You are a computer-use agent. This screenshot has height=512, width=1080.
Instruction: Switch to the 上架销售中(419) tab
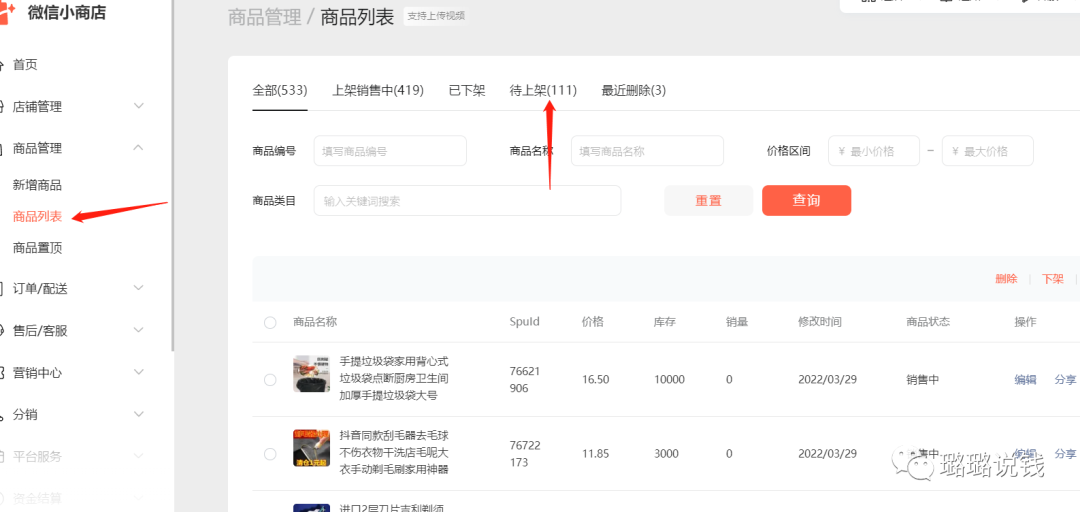377,90
